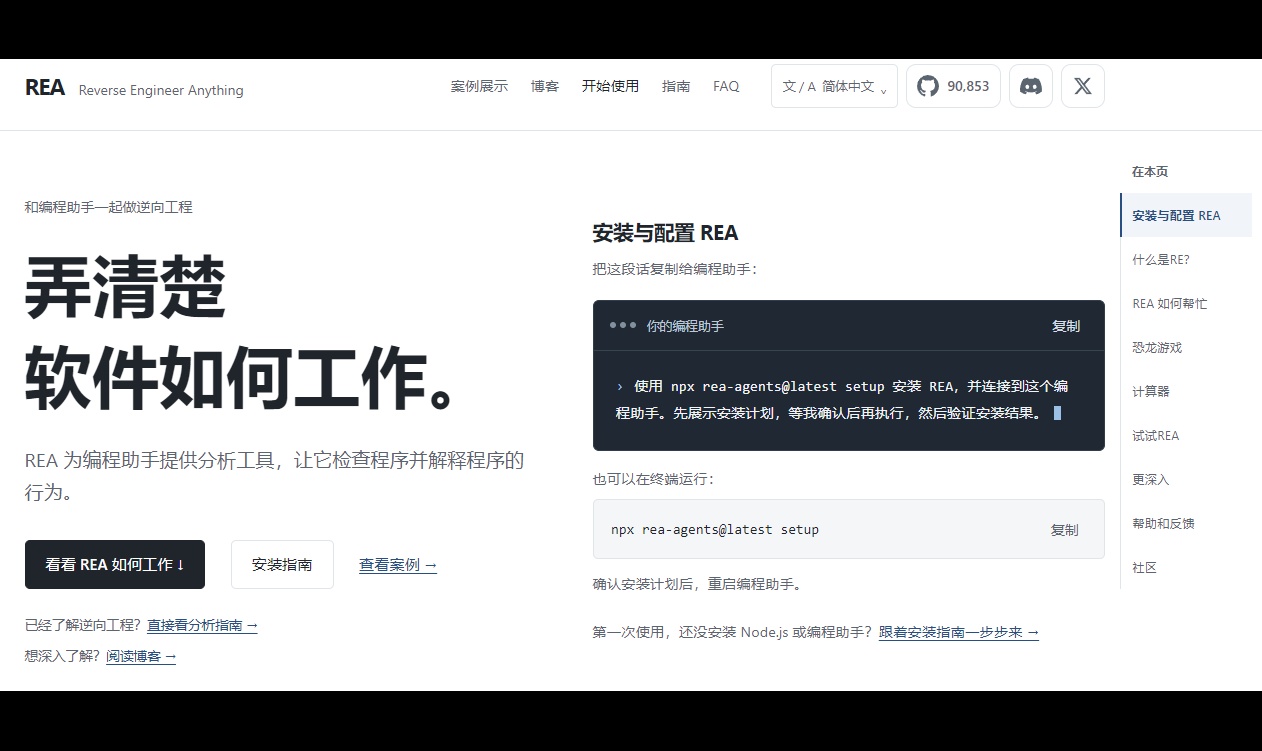Follow the 查看案例 link
This screenshot has height=751, width=1262.
pos(398,565)
